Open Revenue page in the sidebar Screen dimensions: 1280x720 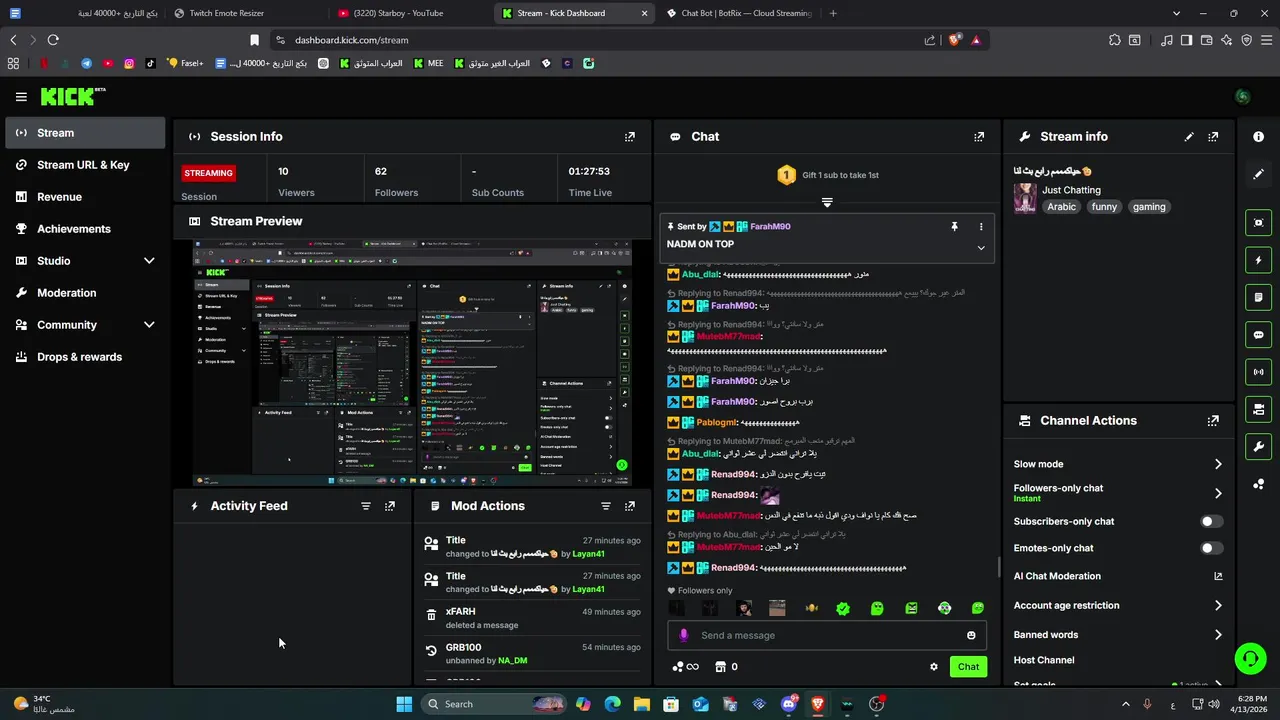[x=85, y=197]
